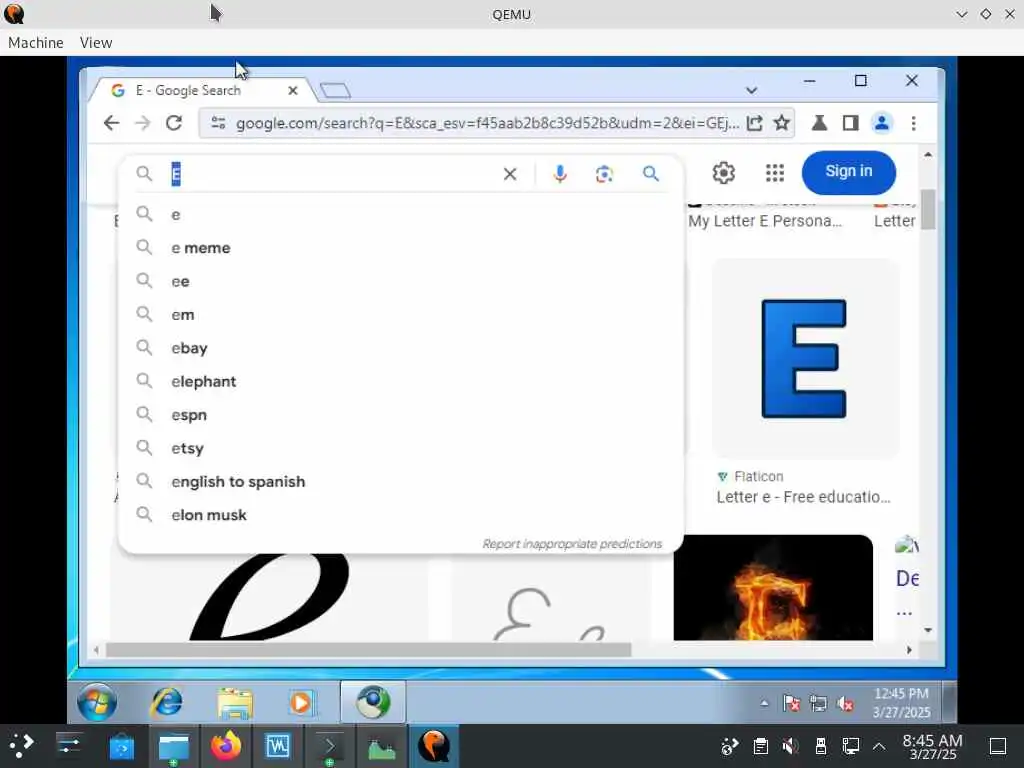
Task: Bookmark this page with the star icon
Action: click(782, 123)
